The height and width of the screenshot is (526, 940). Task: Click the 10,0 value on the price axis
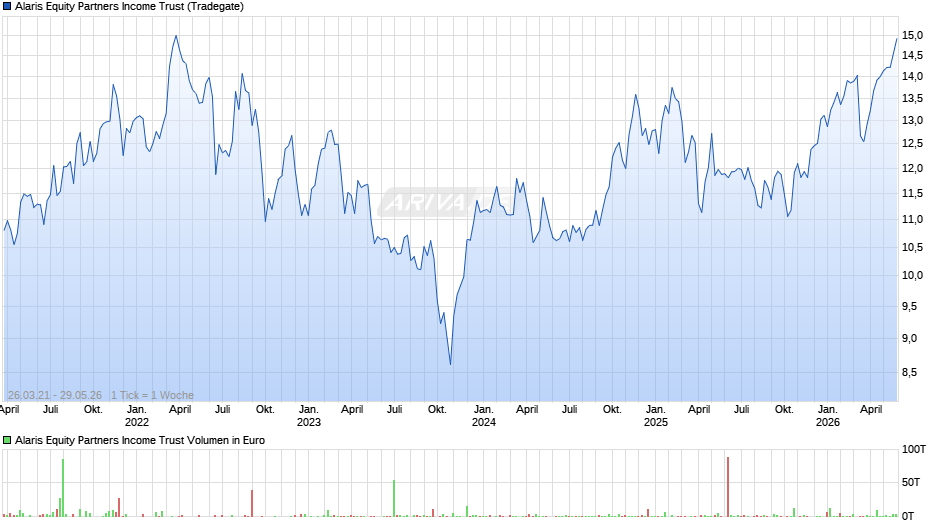click(912, 275)
